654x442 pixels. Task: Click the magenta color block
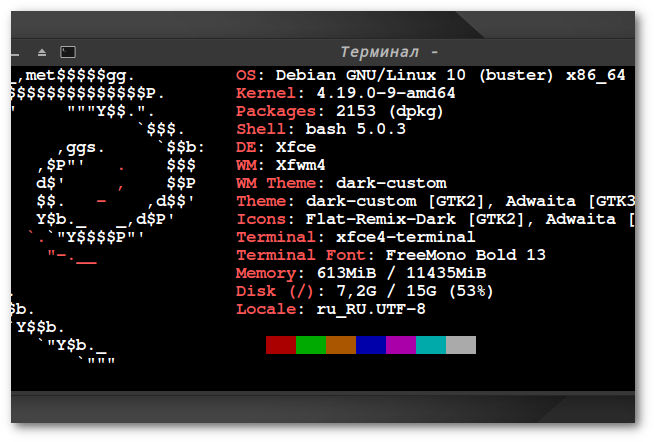pyautogui.click(x=401, y=345)
